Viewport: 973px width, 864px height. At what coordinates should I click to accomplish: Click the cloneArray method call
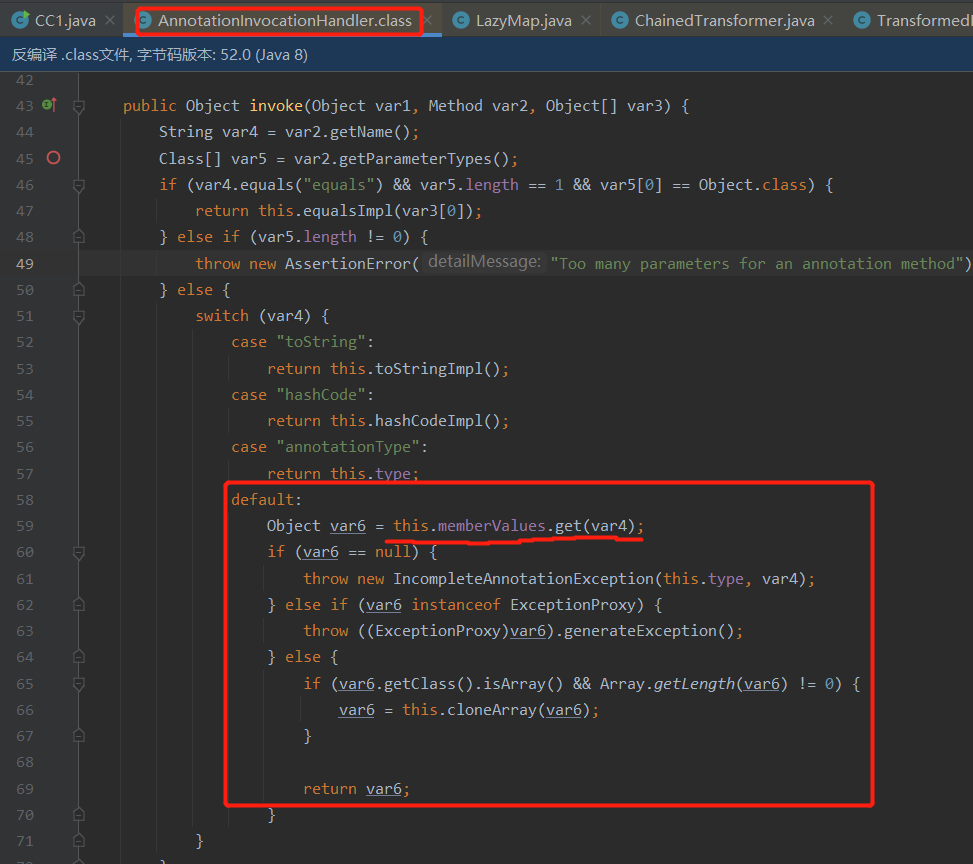[x=491, y=709]
